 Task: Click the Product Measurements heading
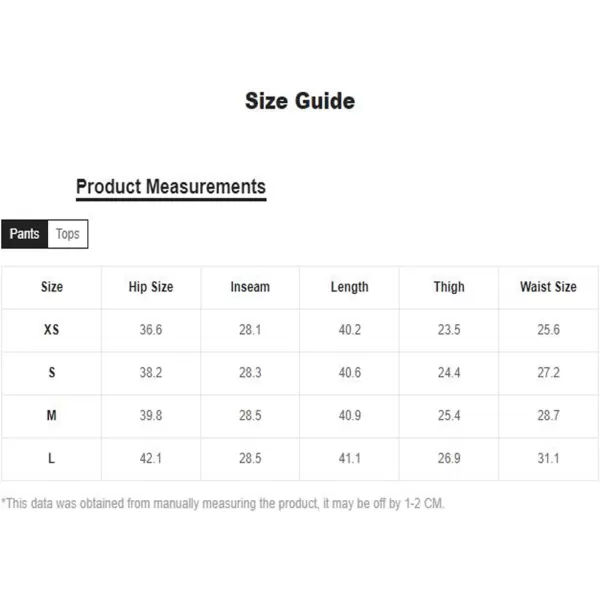(171, 187)
